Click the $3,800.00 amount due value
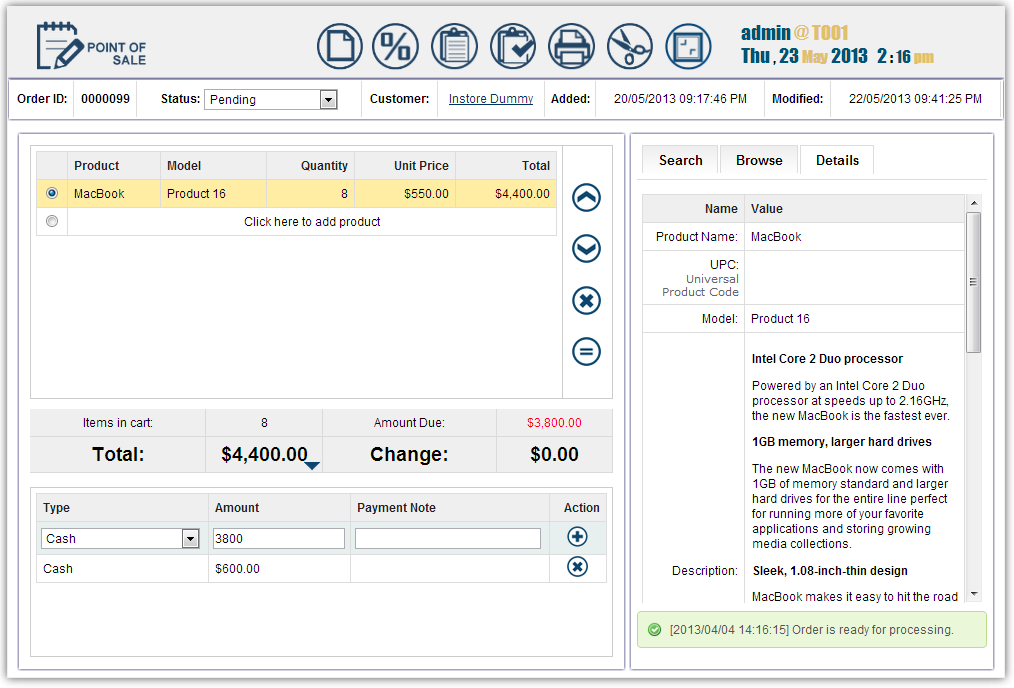The width and height of the screenshot is (1014, 688). [x=554, y=423]
